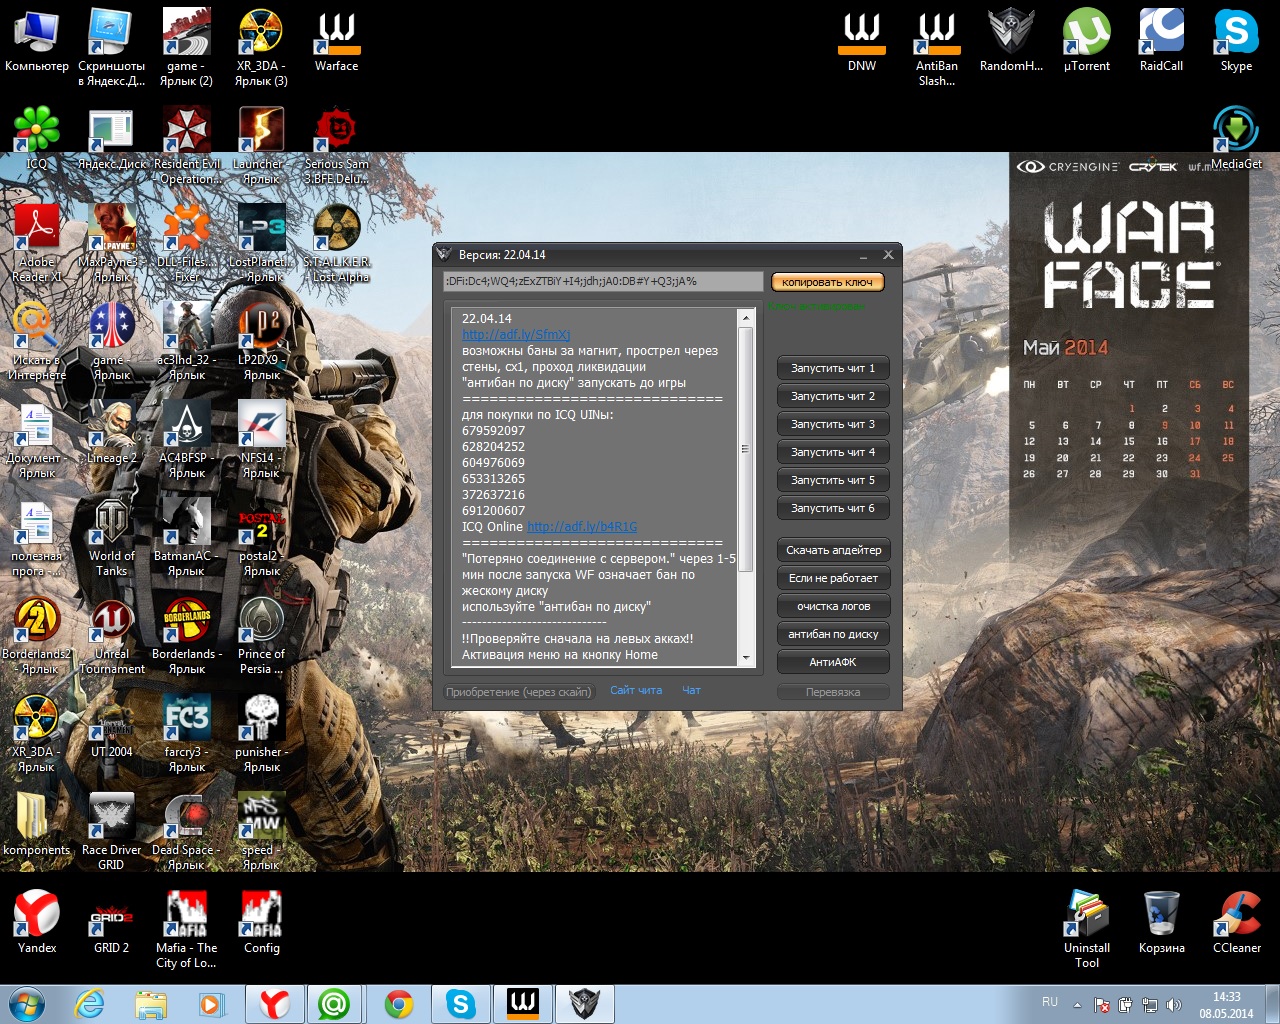Click Запустить чит 2 button
The width and height of the screenshot is (1280, 1024).
click(x=833, y=396)
